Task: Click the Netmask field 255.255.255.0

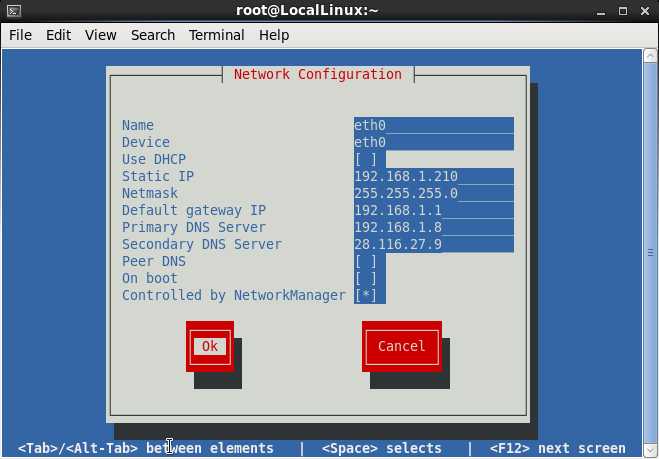Action: point(434,193)
